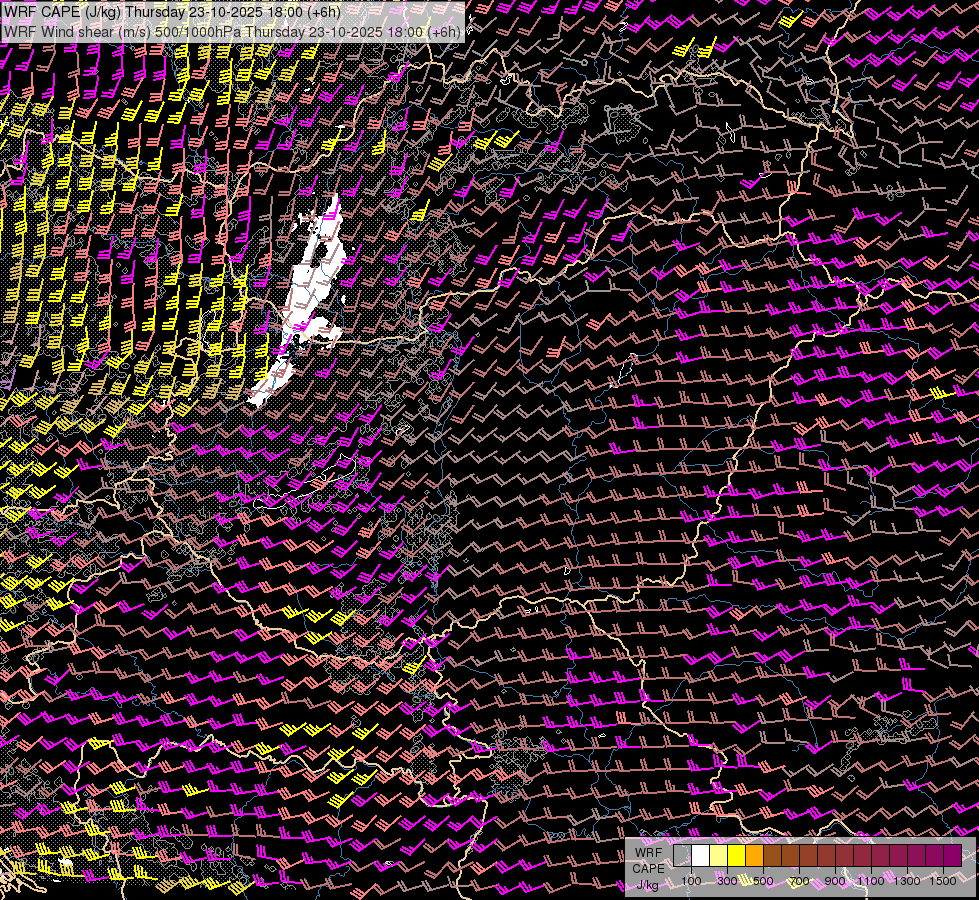
Task: Click the transparent first legend swatch
Action: click(682, 855)
